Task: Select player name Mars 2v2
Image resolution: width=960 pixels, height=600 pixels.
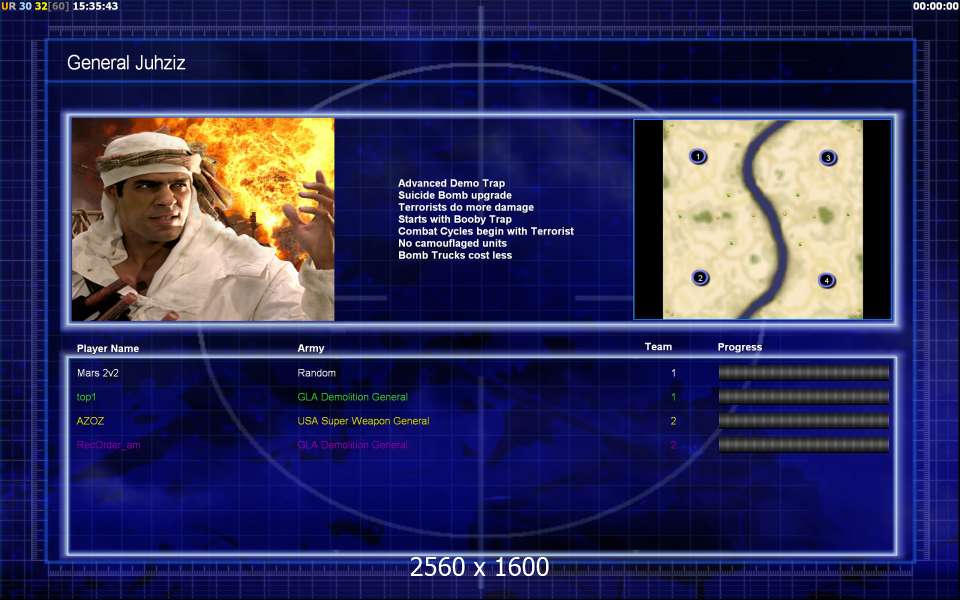Action: click(x=98, y=373)
